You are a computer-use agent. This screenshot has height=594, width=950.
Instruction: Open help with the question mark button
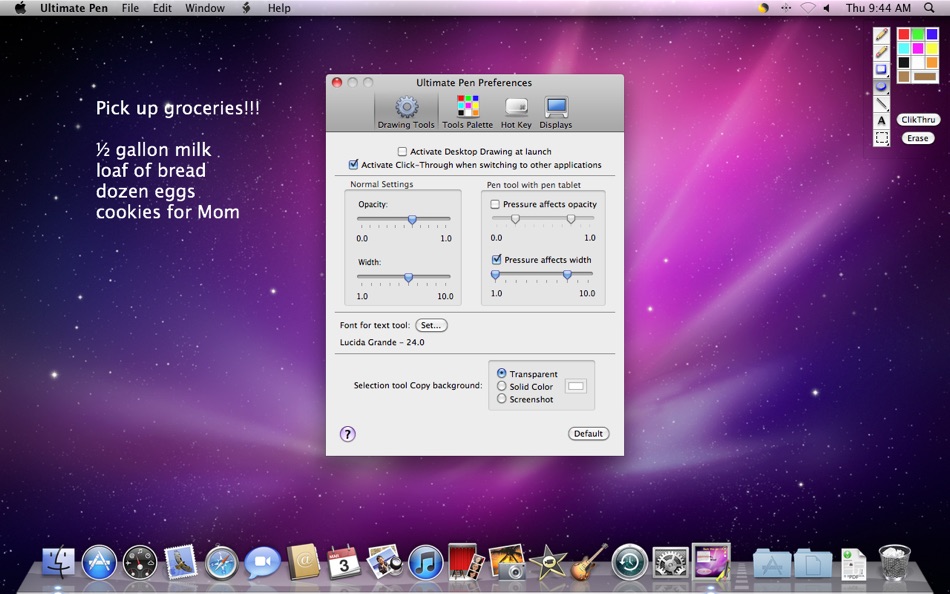(347, 434)
